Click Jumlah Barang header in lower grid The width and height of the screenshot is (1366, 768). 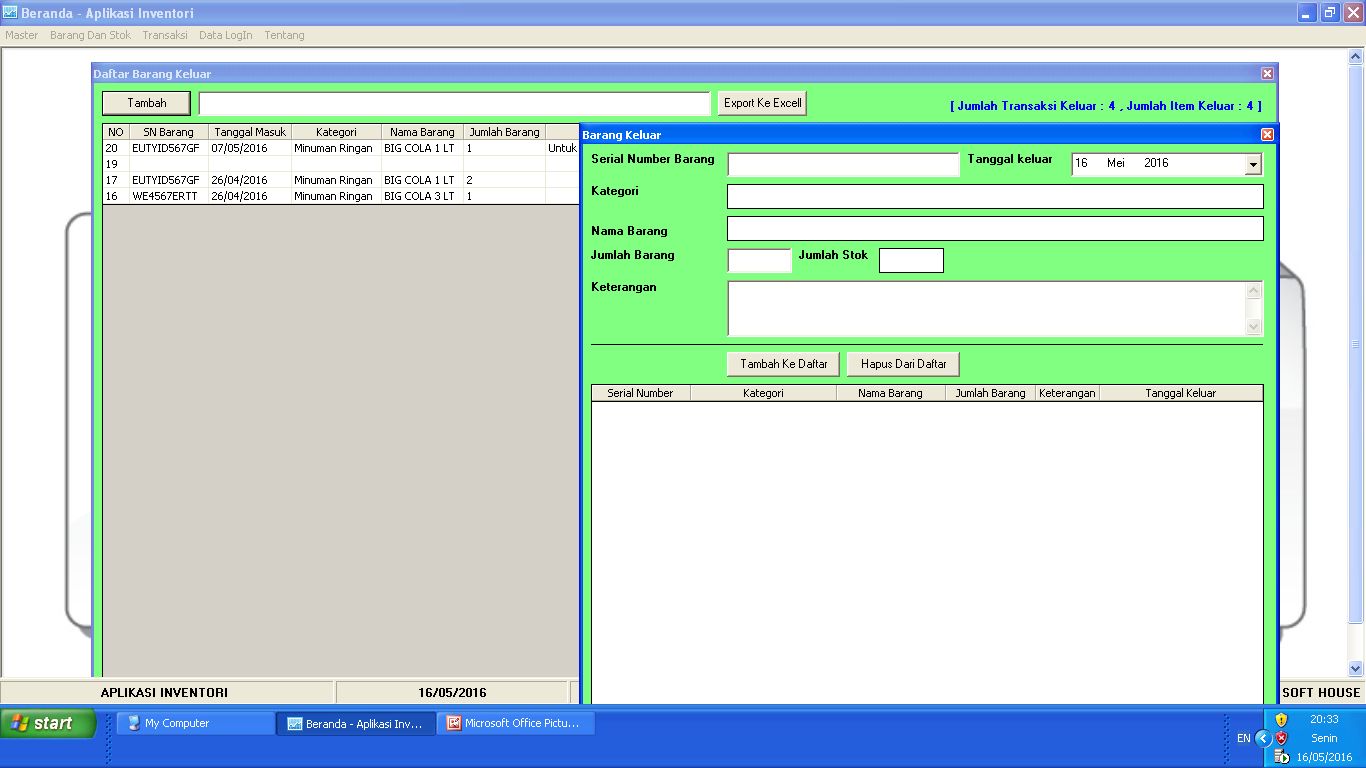[x=990, y=393]
